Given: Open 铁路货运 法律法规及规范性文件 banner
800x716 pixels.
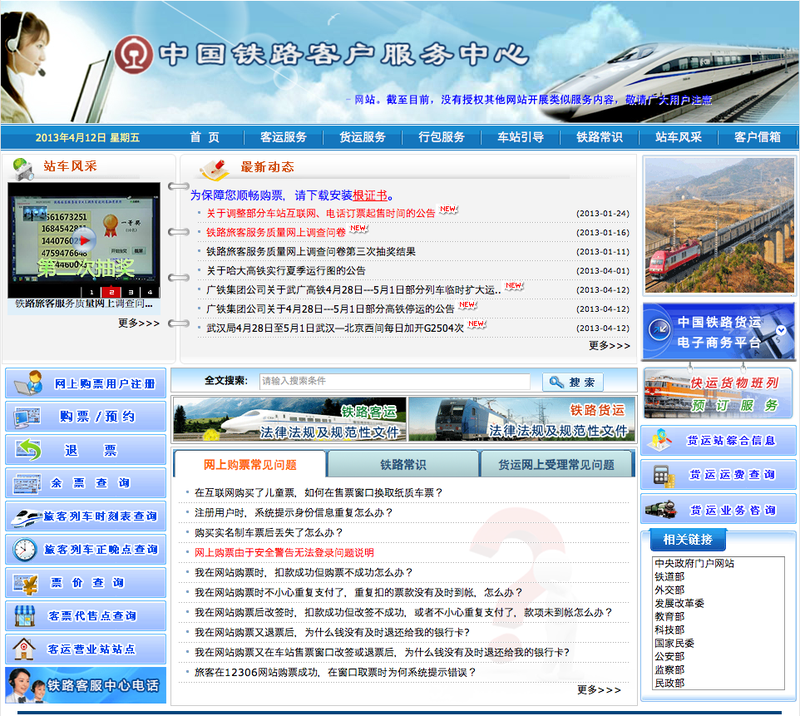Looking at the screenshot, I should 521,419.
